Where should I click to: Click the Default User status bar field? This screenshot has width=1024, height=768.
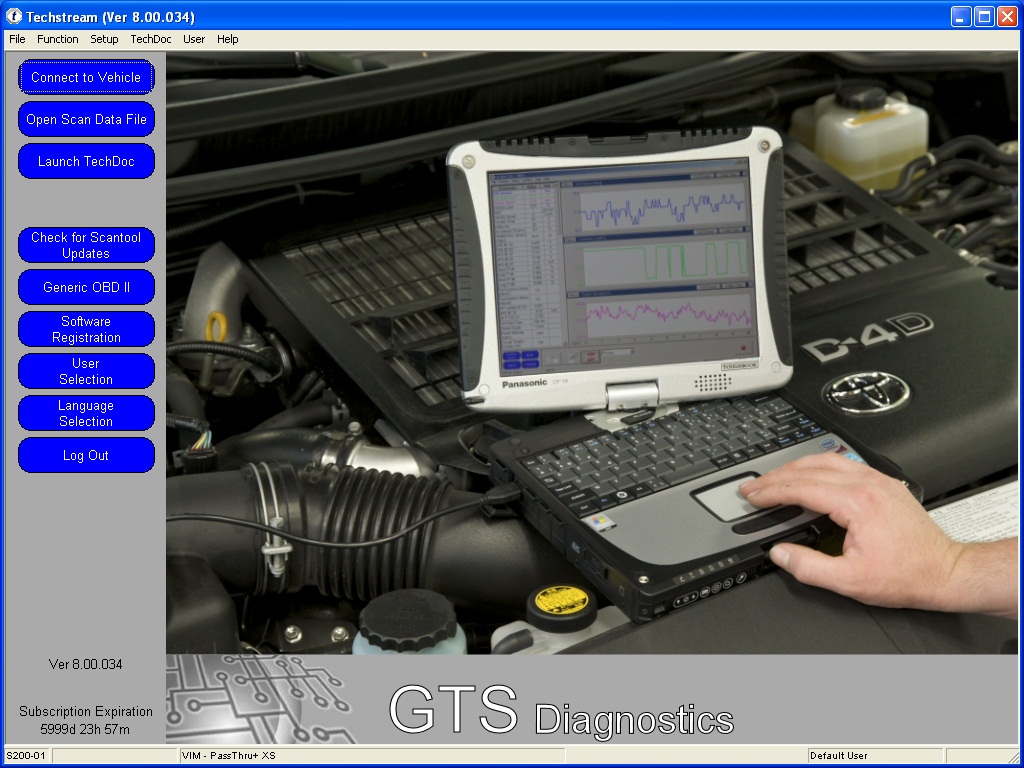(874, 756)
